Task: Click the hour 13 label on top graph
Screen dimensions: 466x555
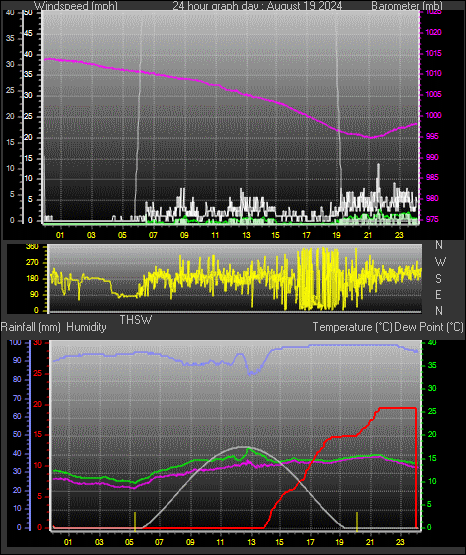Action: coord(246,235)
